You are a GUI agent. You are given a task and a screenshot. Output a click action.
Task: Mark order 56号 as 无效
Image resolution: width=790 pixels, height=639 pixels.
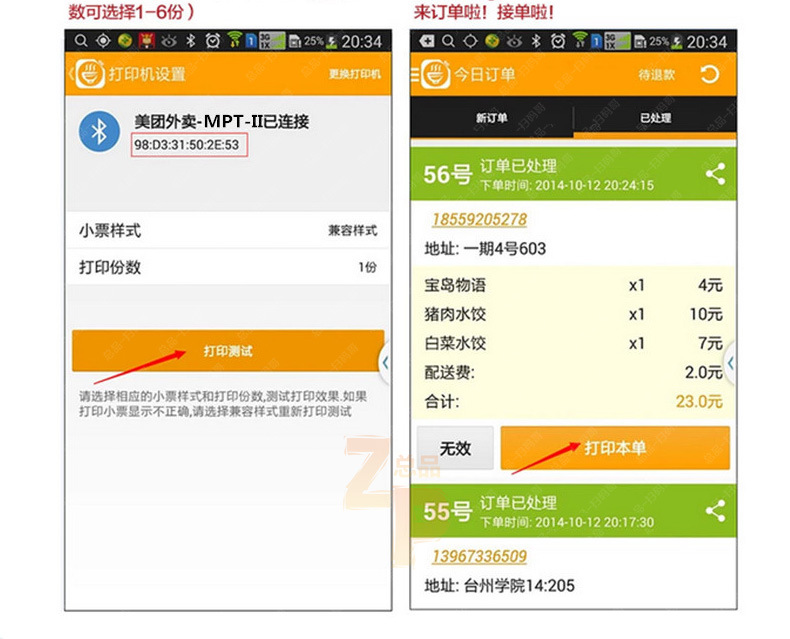[455, 448]
